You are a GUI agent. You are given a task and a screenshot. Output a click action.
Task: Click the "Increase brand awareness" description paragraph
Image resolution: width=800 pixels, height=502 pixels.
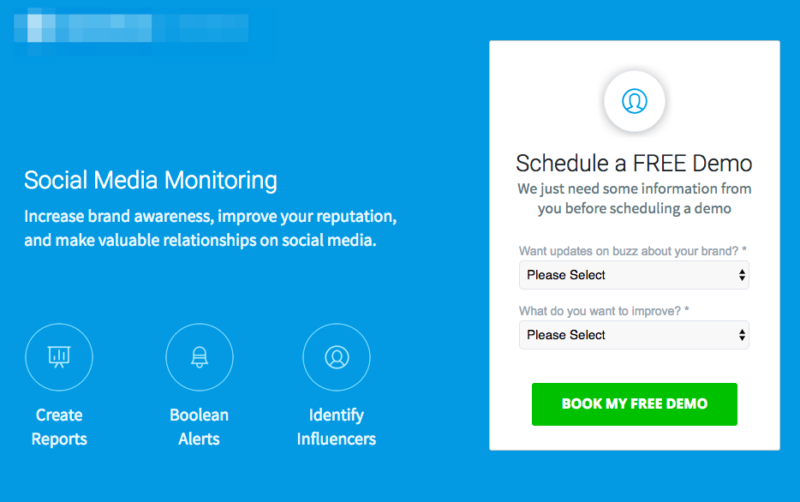point(210,229)
